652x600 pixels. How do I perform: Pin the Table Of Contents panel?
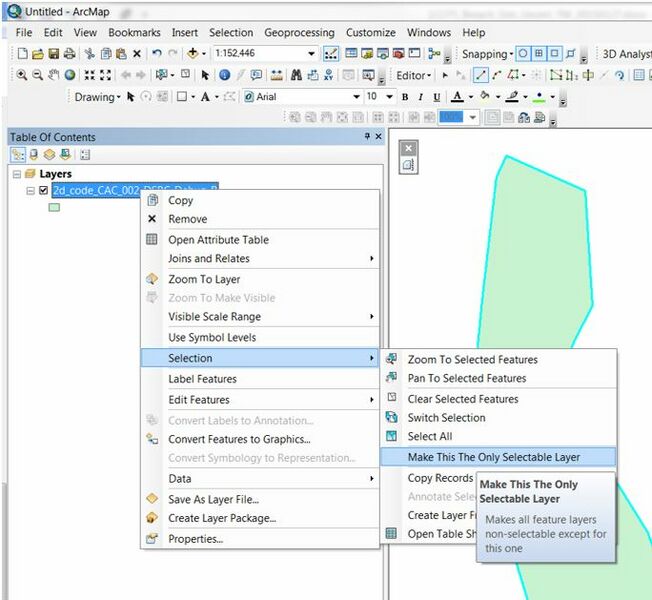pos(367,136)
